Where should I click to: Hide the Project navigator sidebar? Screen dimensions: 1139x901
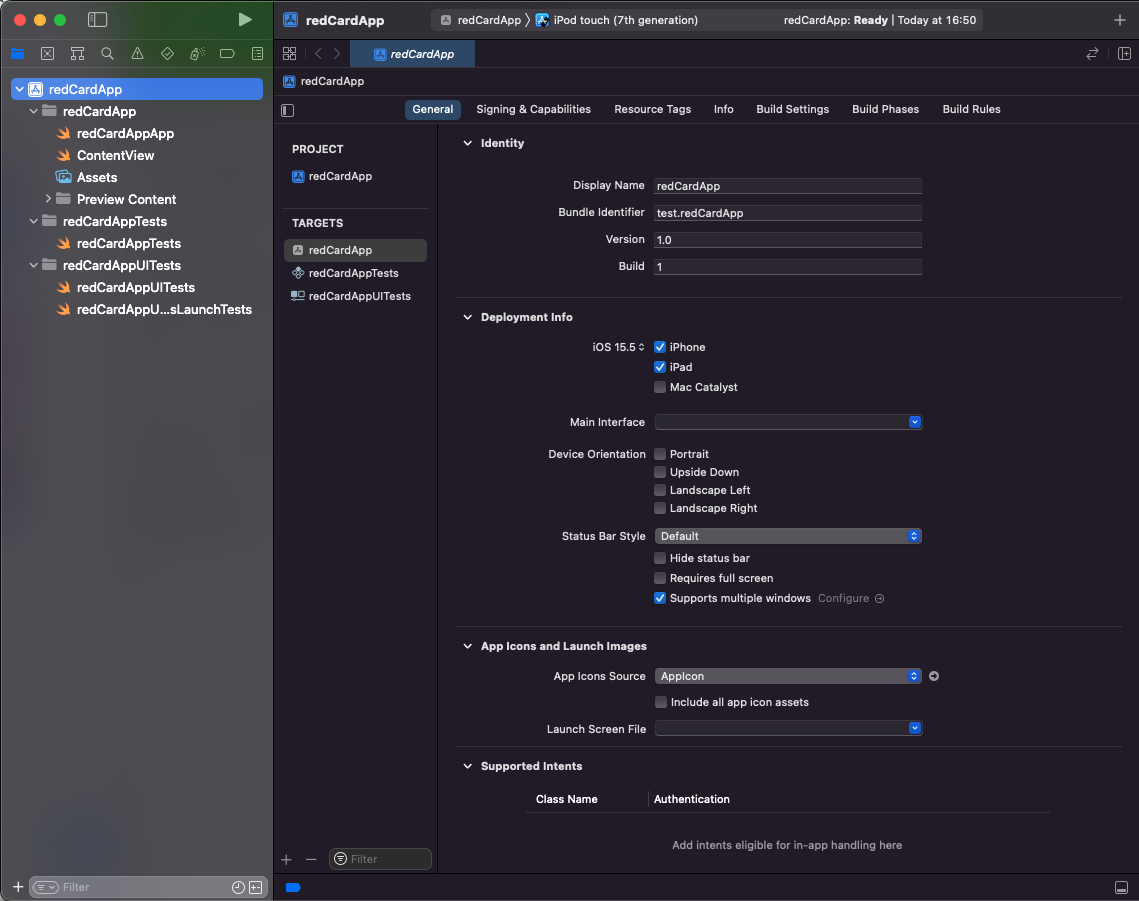click(x=97, y=19)
